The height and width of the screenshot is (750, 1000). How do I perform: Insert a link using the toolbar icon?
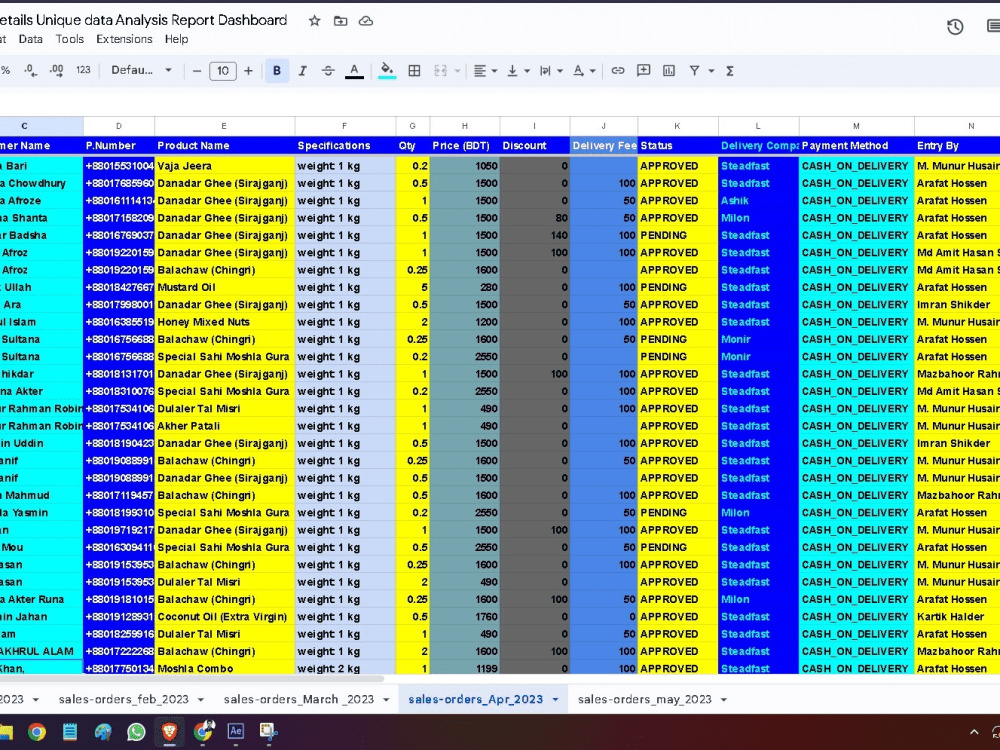[x=618, y=70]
